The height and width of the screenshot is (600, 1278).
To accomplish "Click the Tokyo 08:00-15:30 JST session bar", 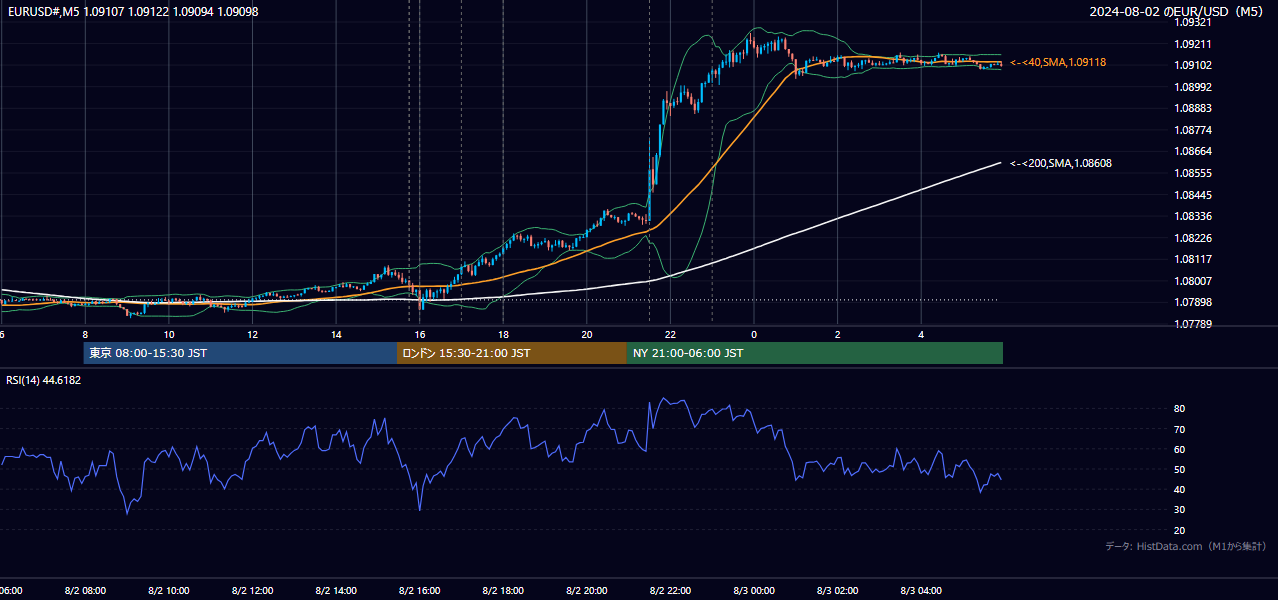I will [240, 353].
